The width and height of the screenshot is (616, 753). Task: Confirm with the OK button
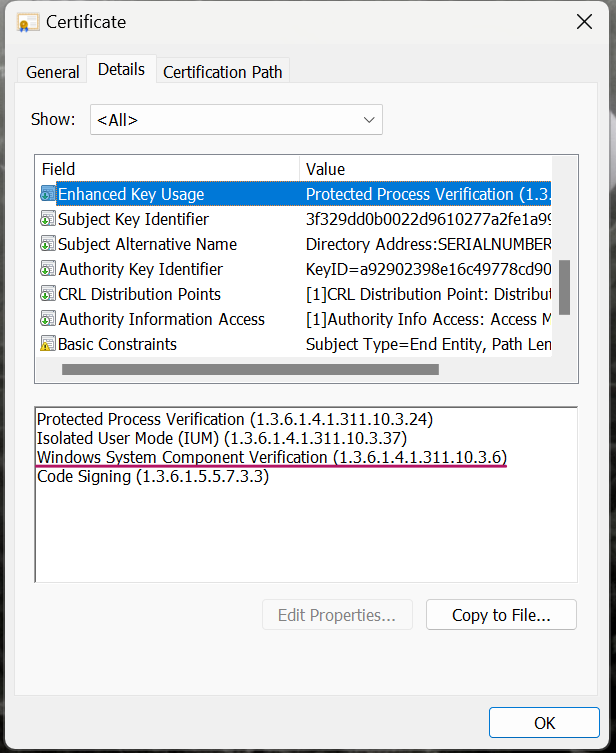[544, 722]
